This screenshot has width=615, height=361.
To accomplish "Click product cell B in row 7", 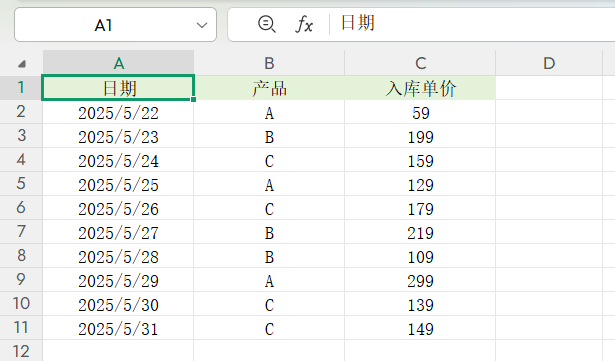I will click(269, 232).
